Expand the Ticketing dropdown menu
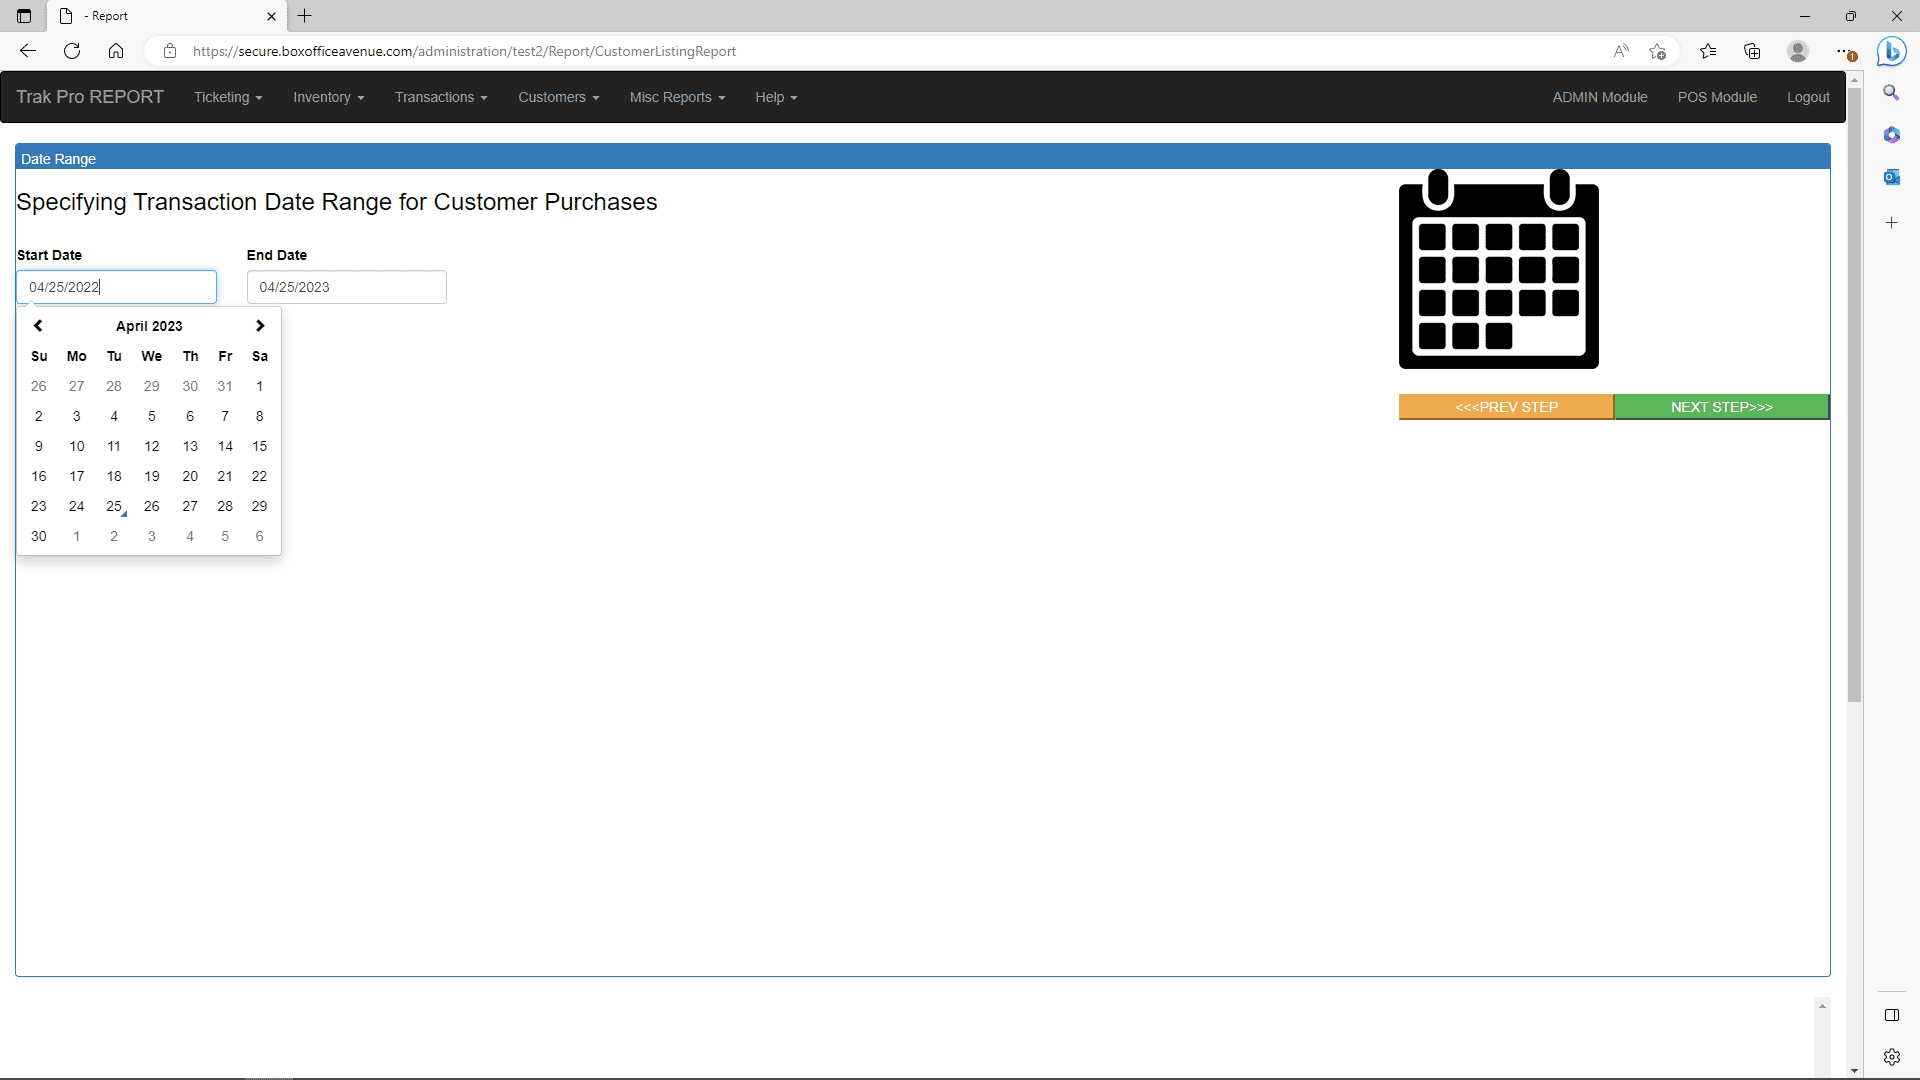Image resolution: width=1920 pixels, height=1080 pixels. click(x=228, y=97)
